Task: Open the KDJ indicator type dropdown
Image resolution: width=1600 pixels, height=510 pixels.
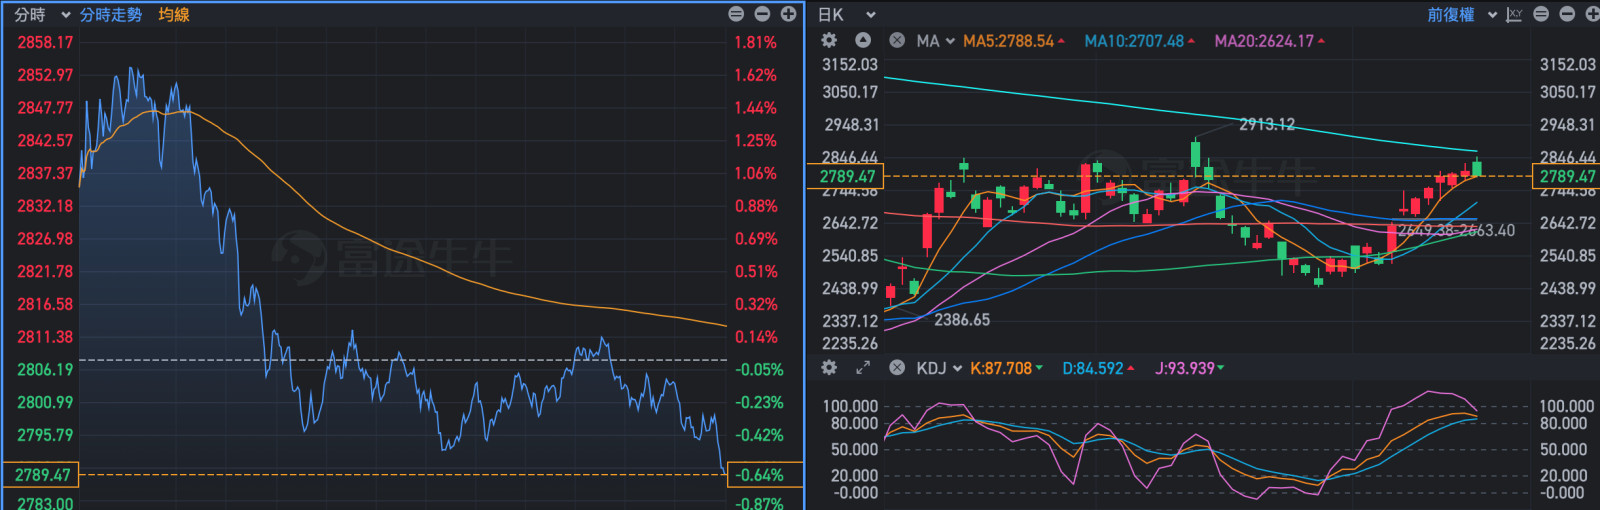Action: click(939, 368)
